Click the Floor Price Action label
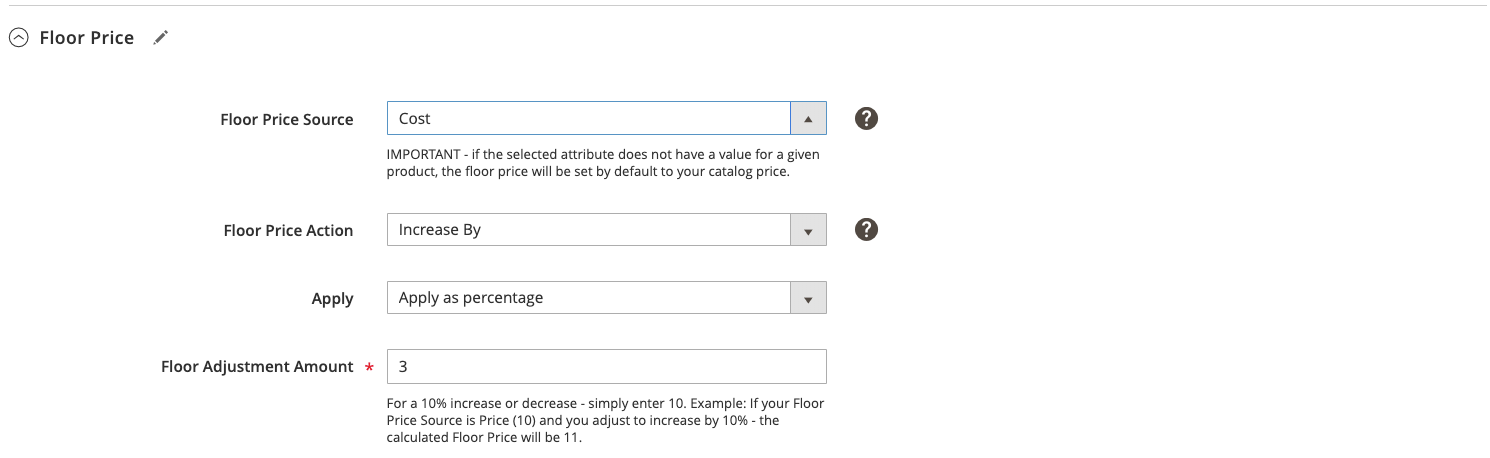Screen dimensions: 1490x458 (288, 231)
